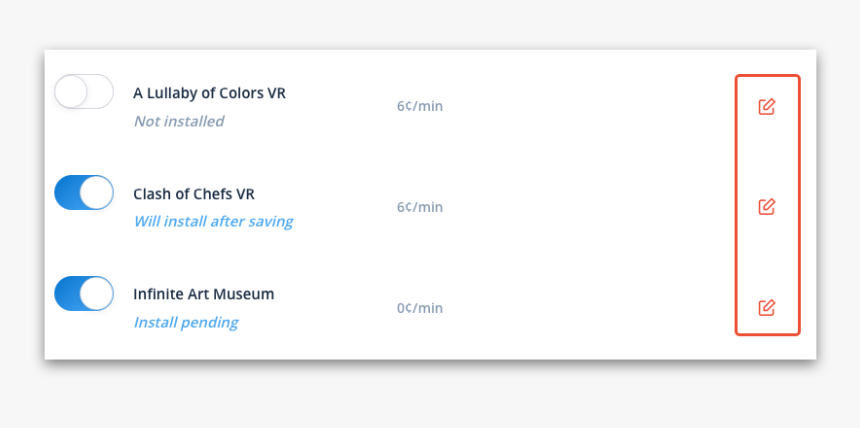This screenshot has height=428, width=860.
Task: Click the gray background below the white card
Action: (430, 395)
